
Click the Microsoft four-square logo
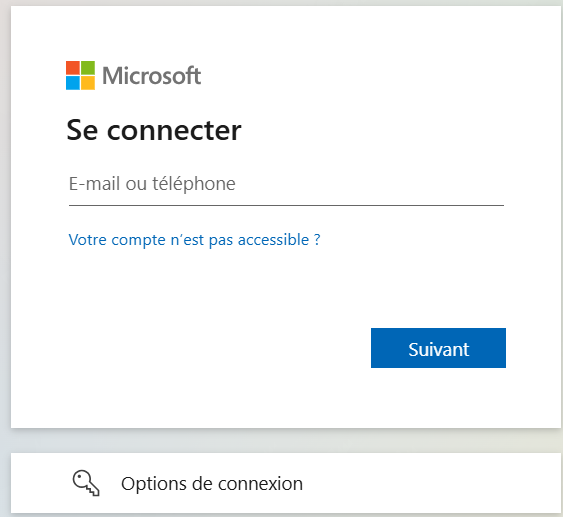click(80, 75)
